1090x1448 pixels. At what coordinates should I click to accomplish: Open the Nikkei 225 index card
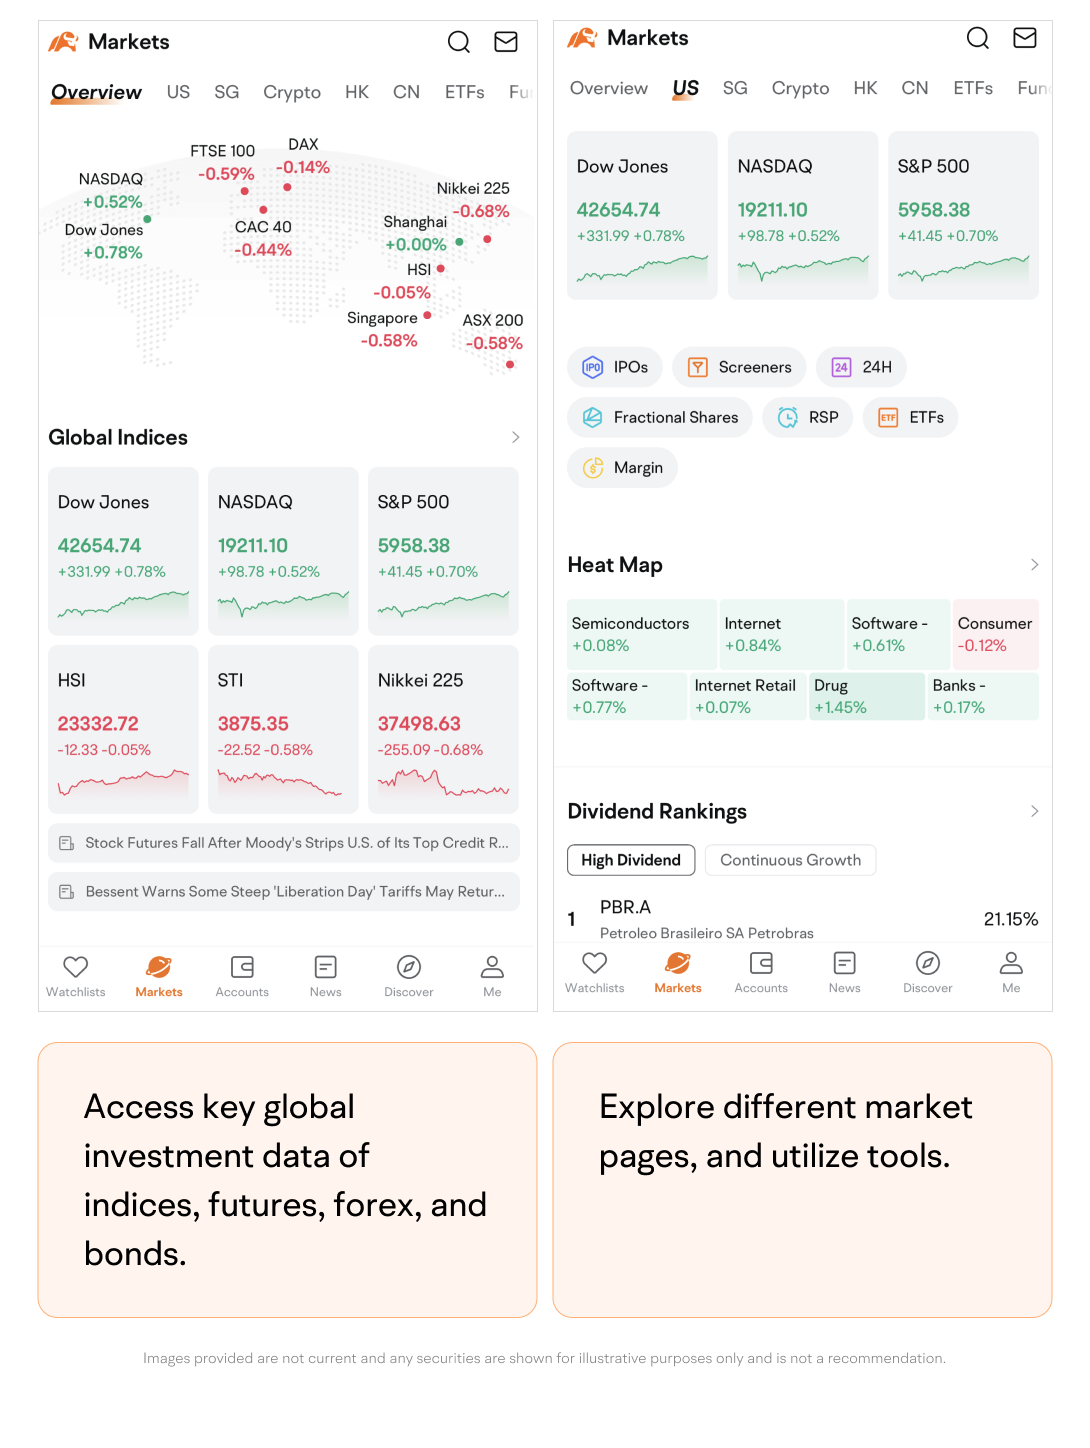point(443,728)
